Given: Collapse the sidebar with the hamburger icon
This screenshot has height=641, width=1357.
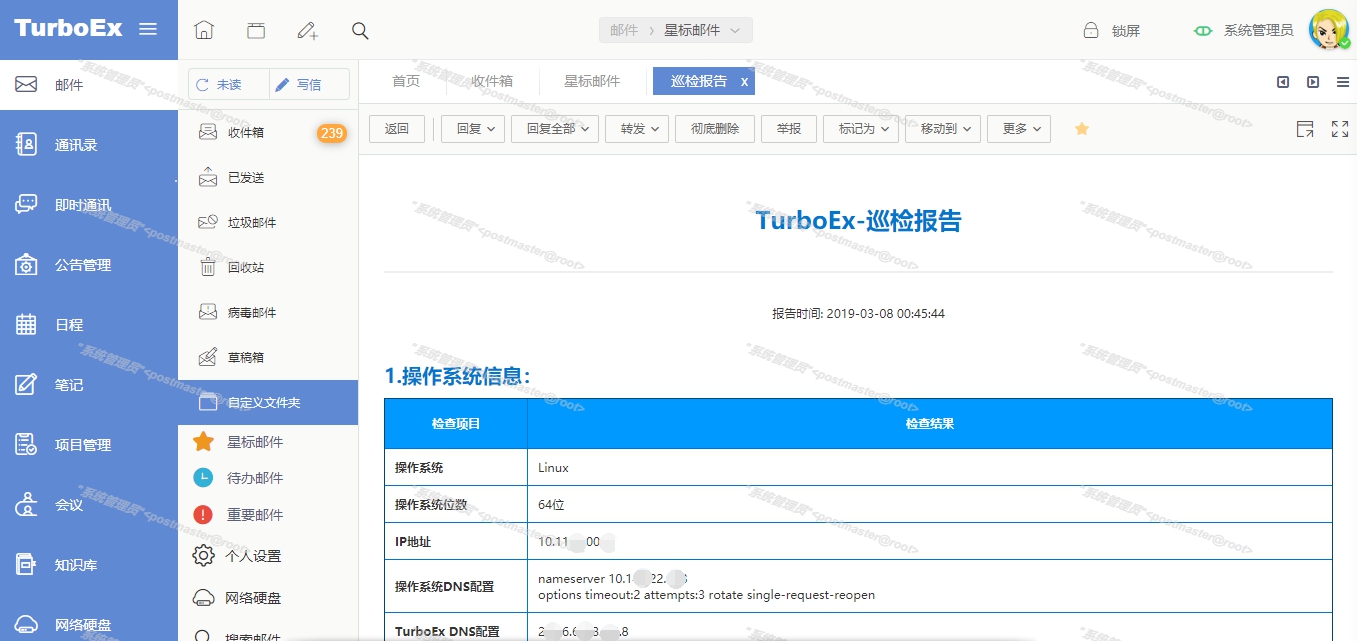Looking at the screenshot, I should [x=148, y=29].
